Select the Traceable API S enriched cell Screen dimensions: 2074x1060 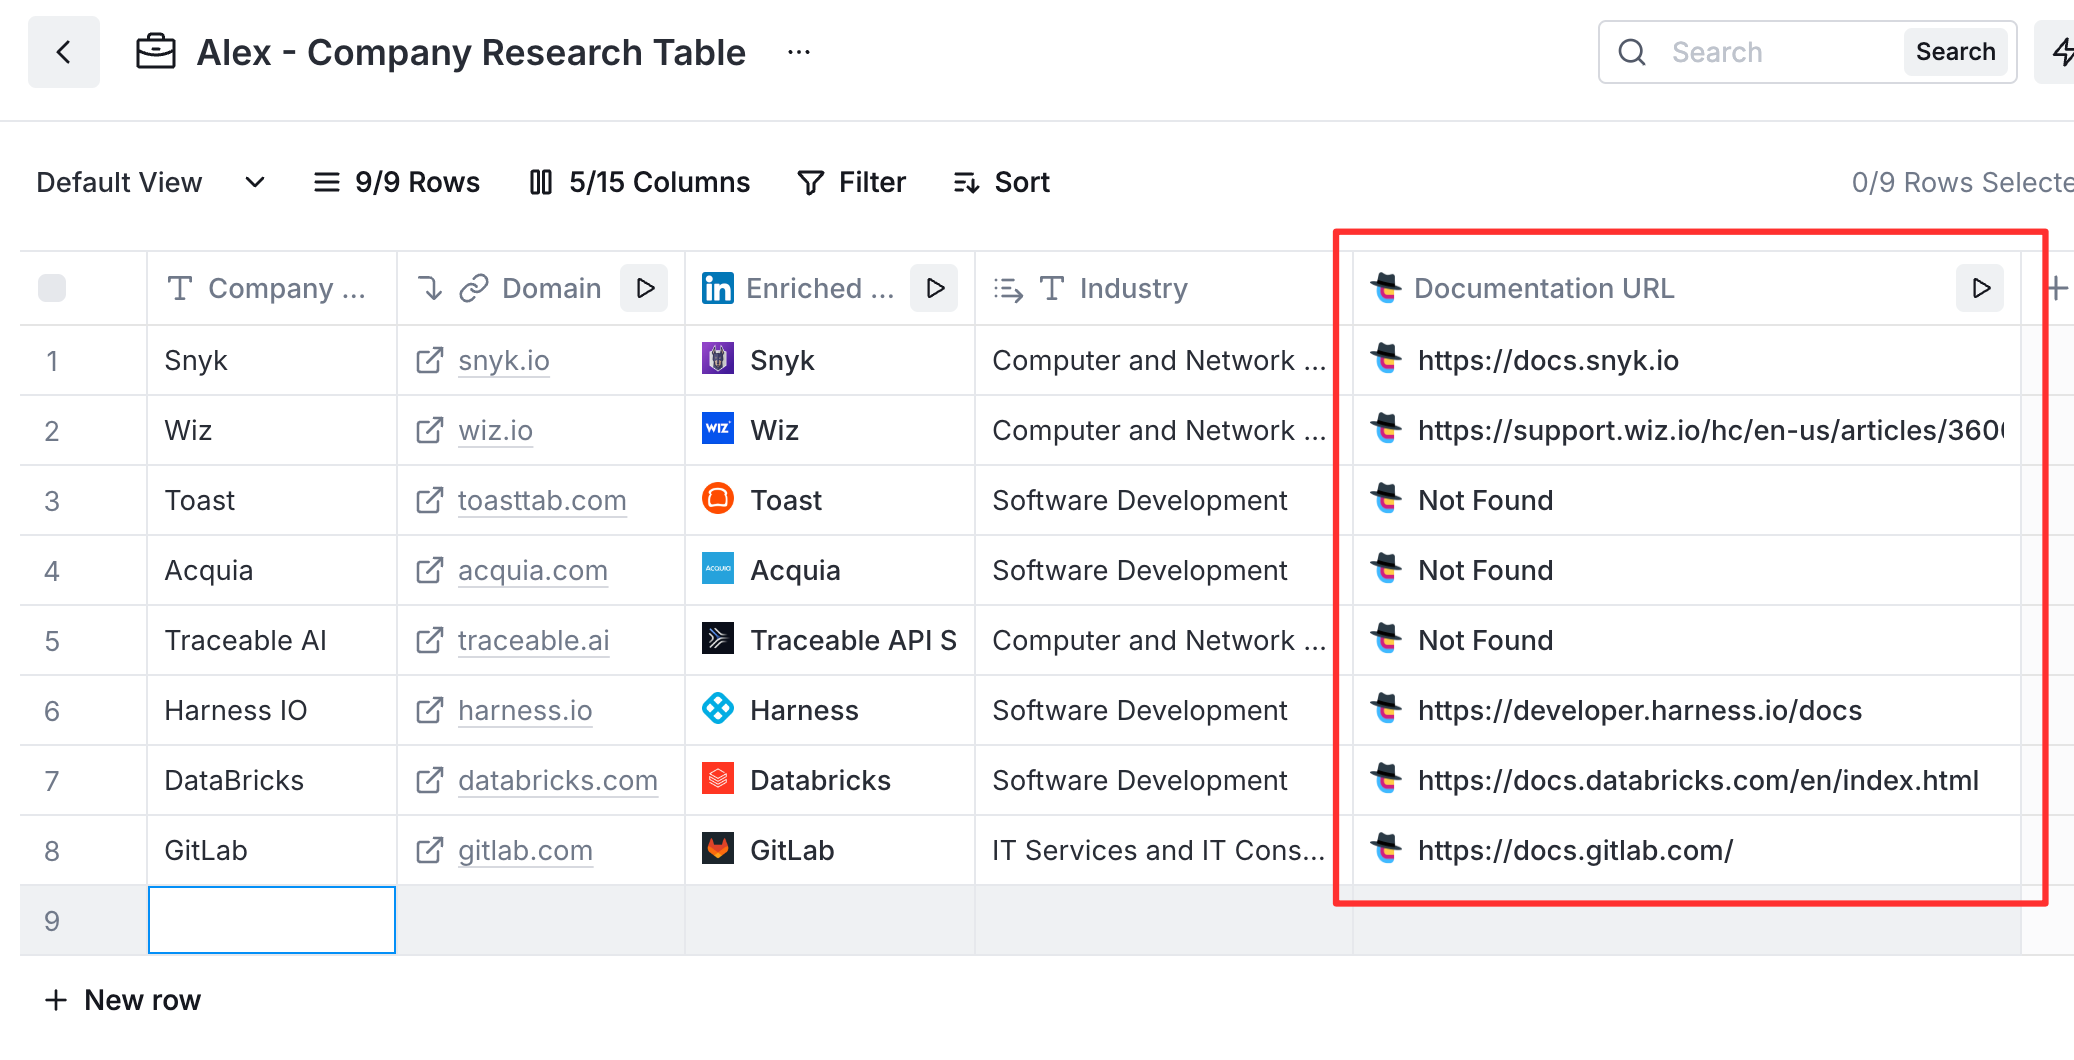(x=830, y=640)
